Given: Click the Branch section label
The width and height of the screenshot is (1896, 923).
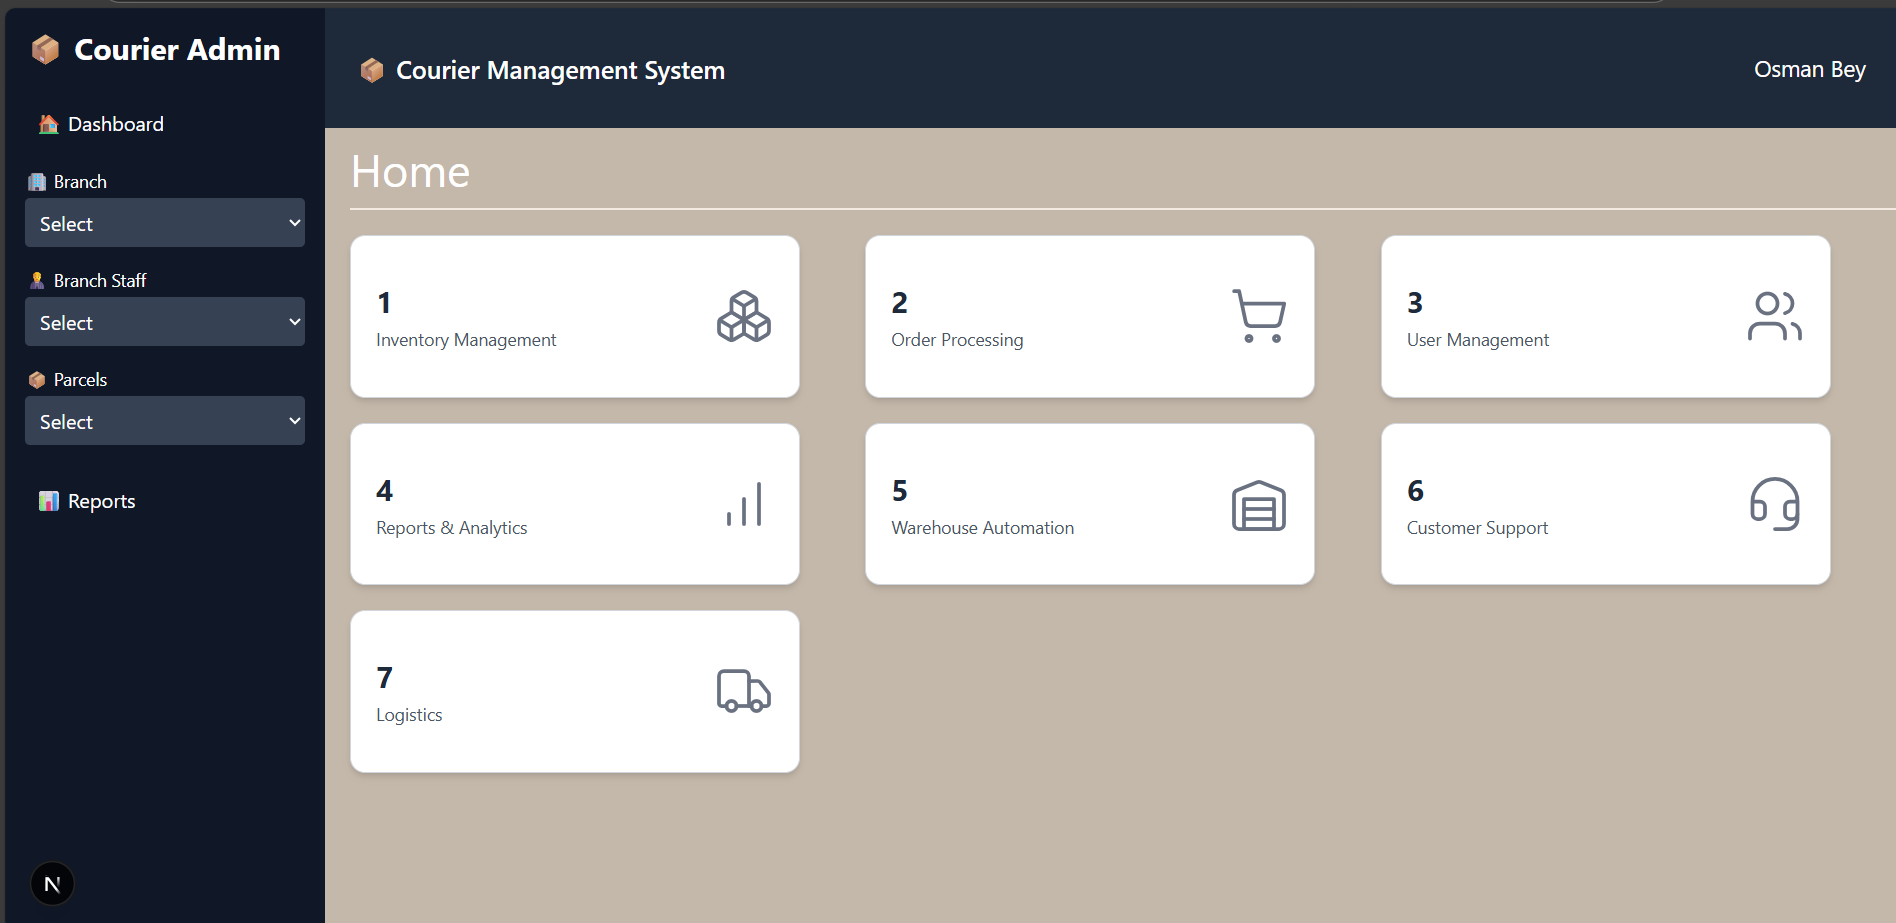Looking at the screenshot, I should [x=80, y=182].
